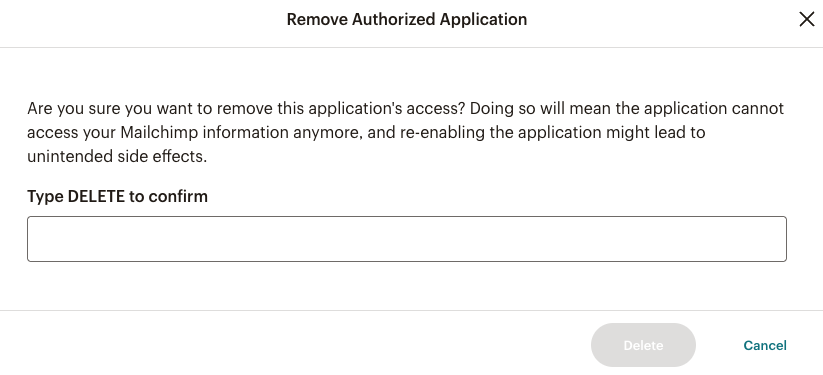Click the sentence starting 'Are you sure'

tap(246, 109)
